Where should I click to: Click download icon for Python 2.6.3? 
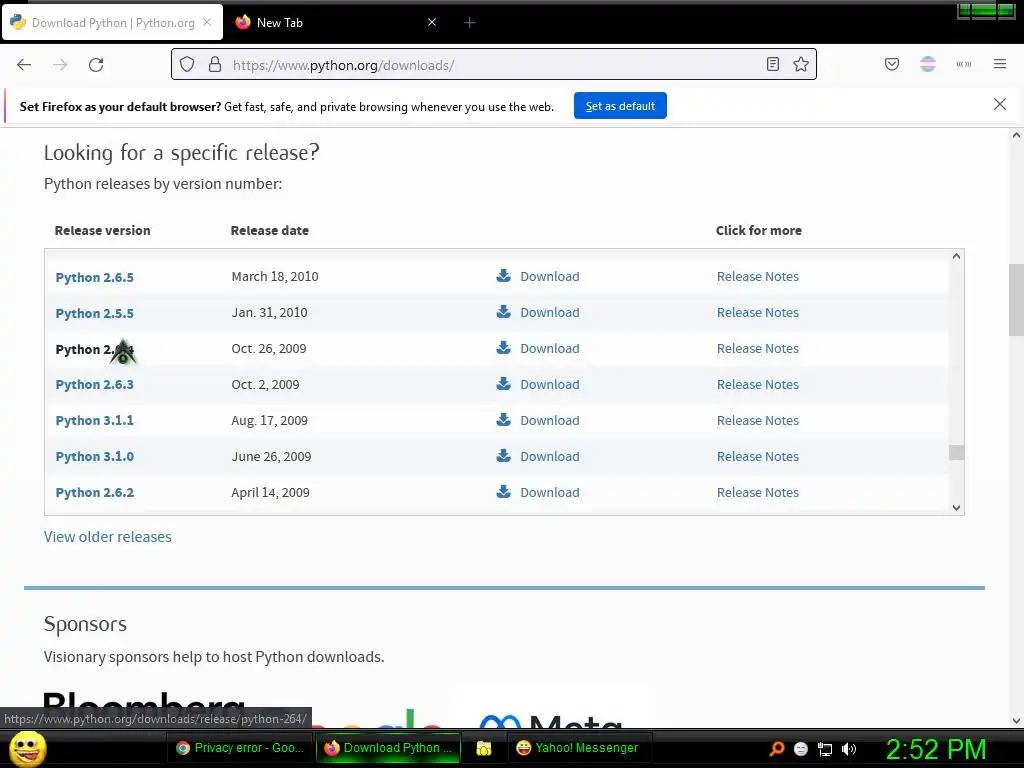504,383
